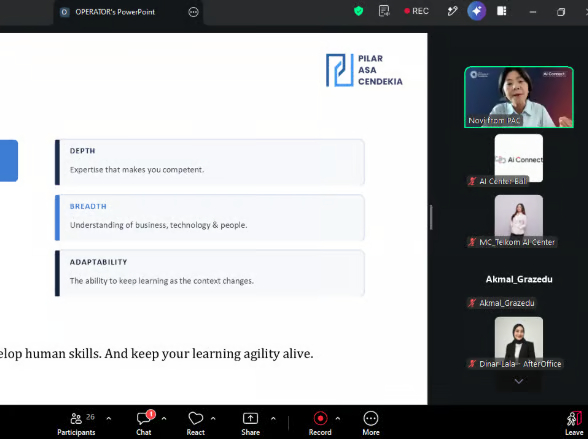
Task: Restore the Zoom window size
Action: point(561,12)
